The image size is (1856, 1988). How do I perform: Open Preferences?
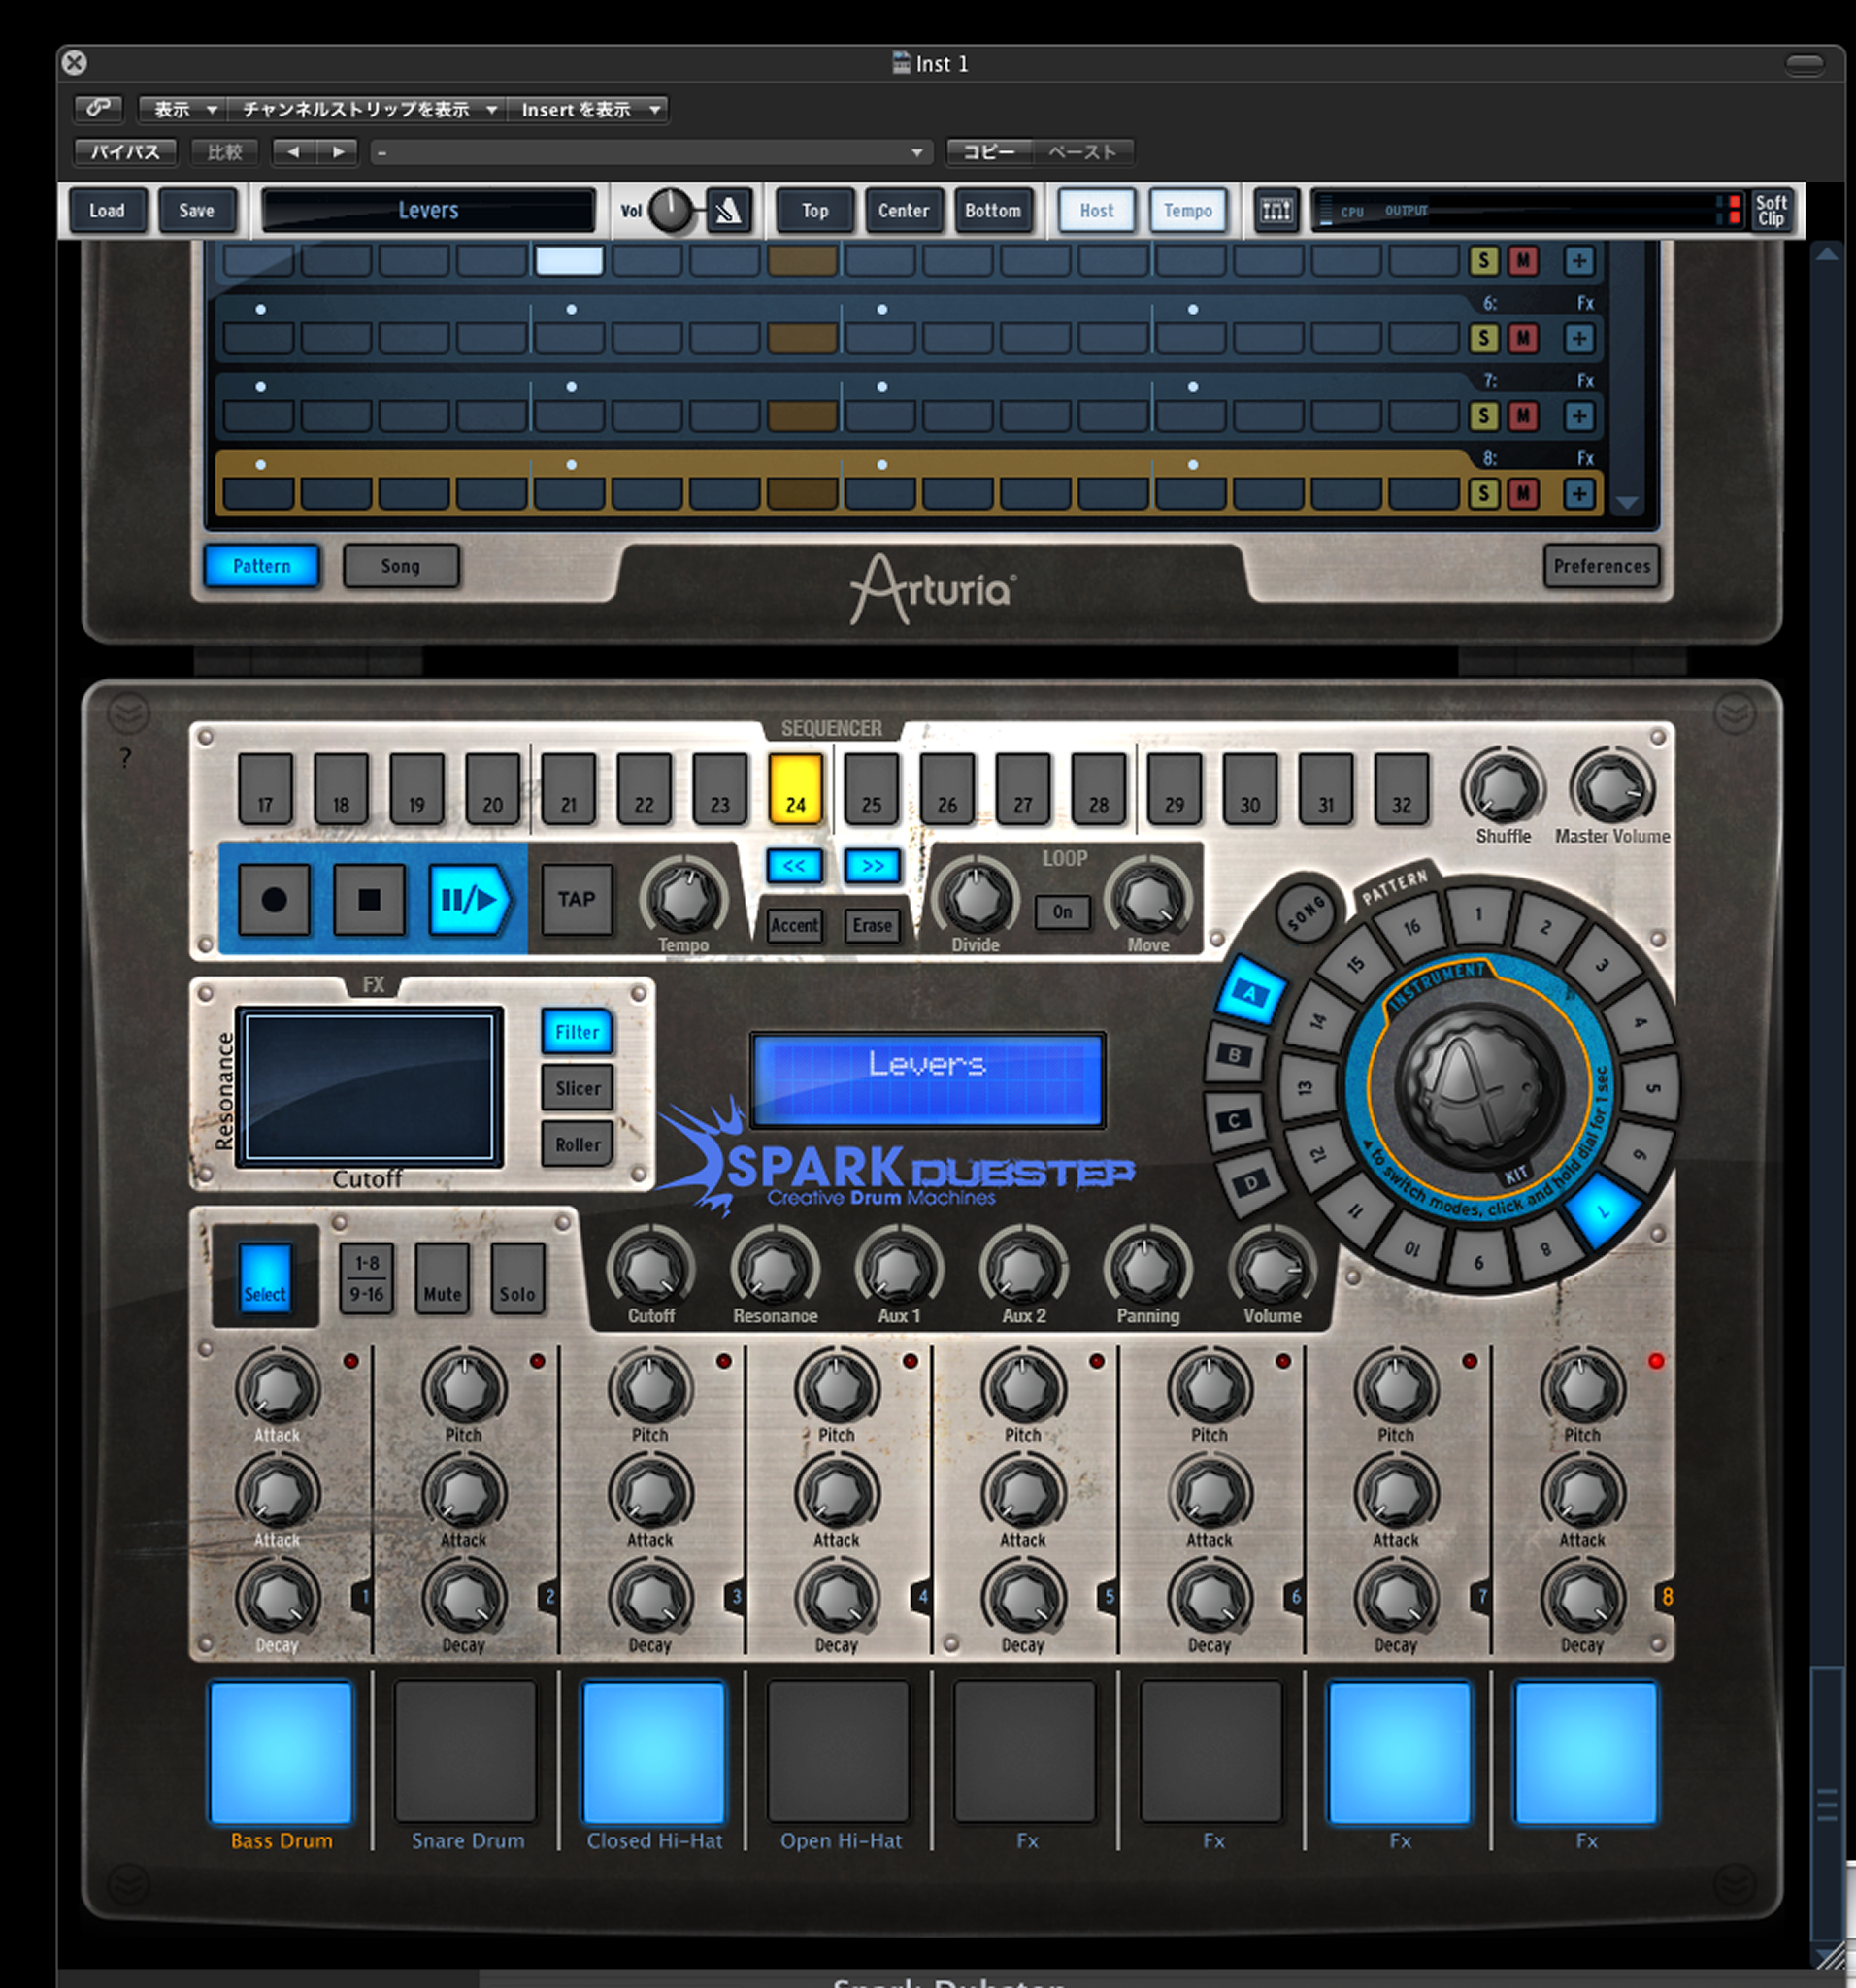(x=1601, y=566)
